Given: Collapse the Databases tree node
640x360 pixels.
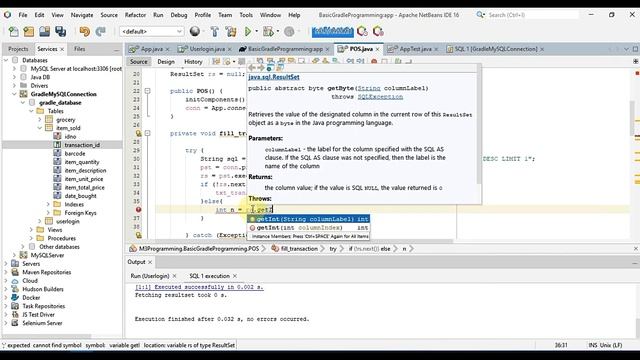Looking at the screenshot, I should tap(6, 60).
